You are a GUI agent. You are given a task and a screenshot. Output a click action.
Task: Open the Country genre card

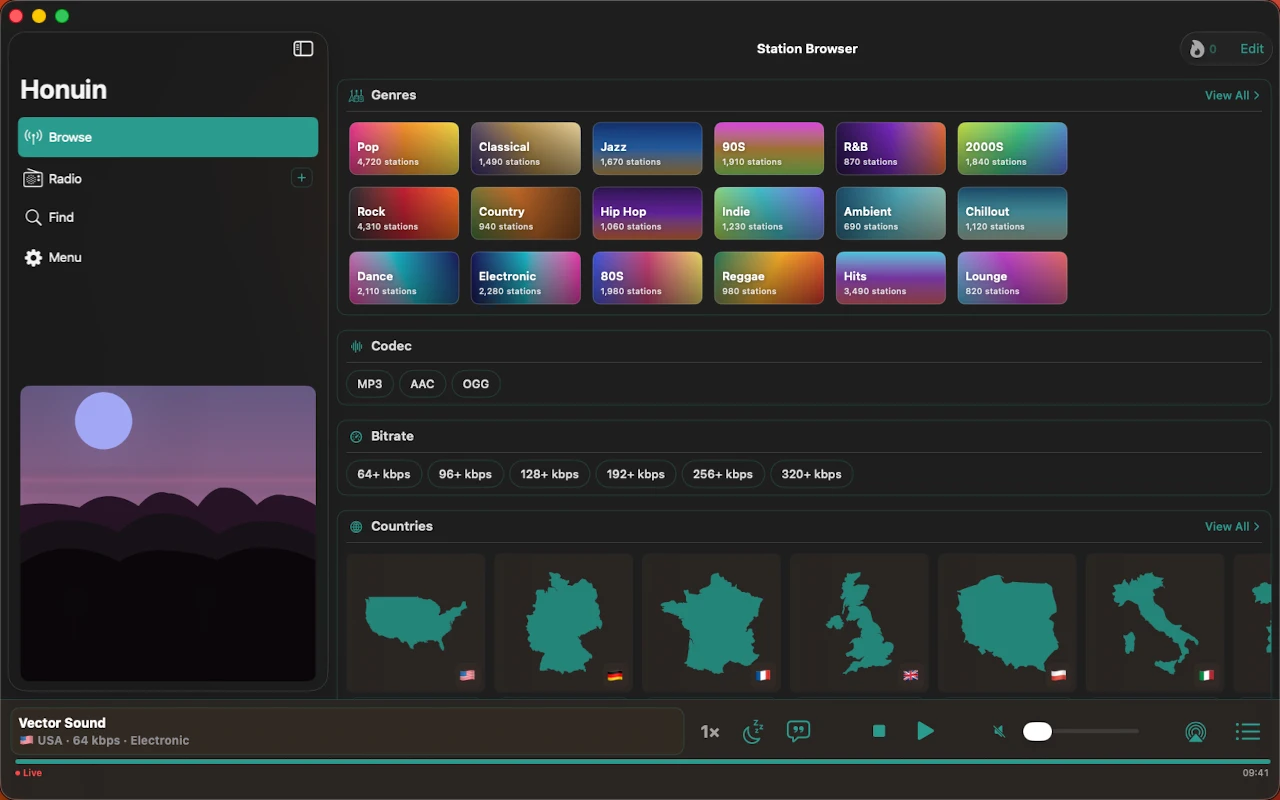pos(526,213)
